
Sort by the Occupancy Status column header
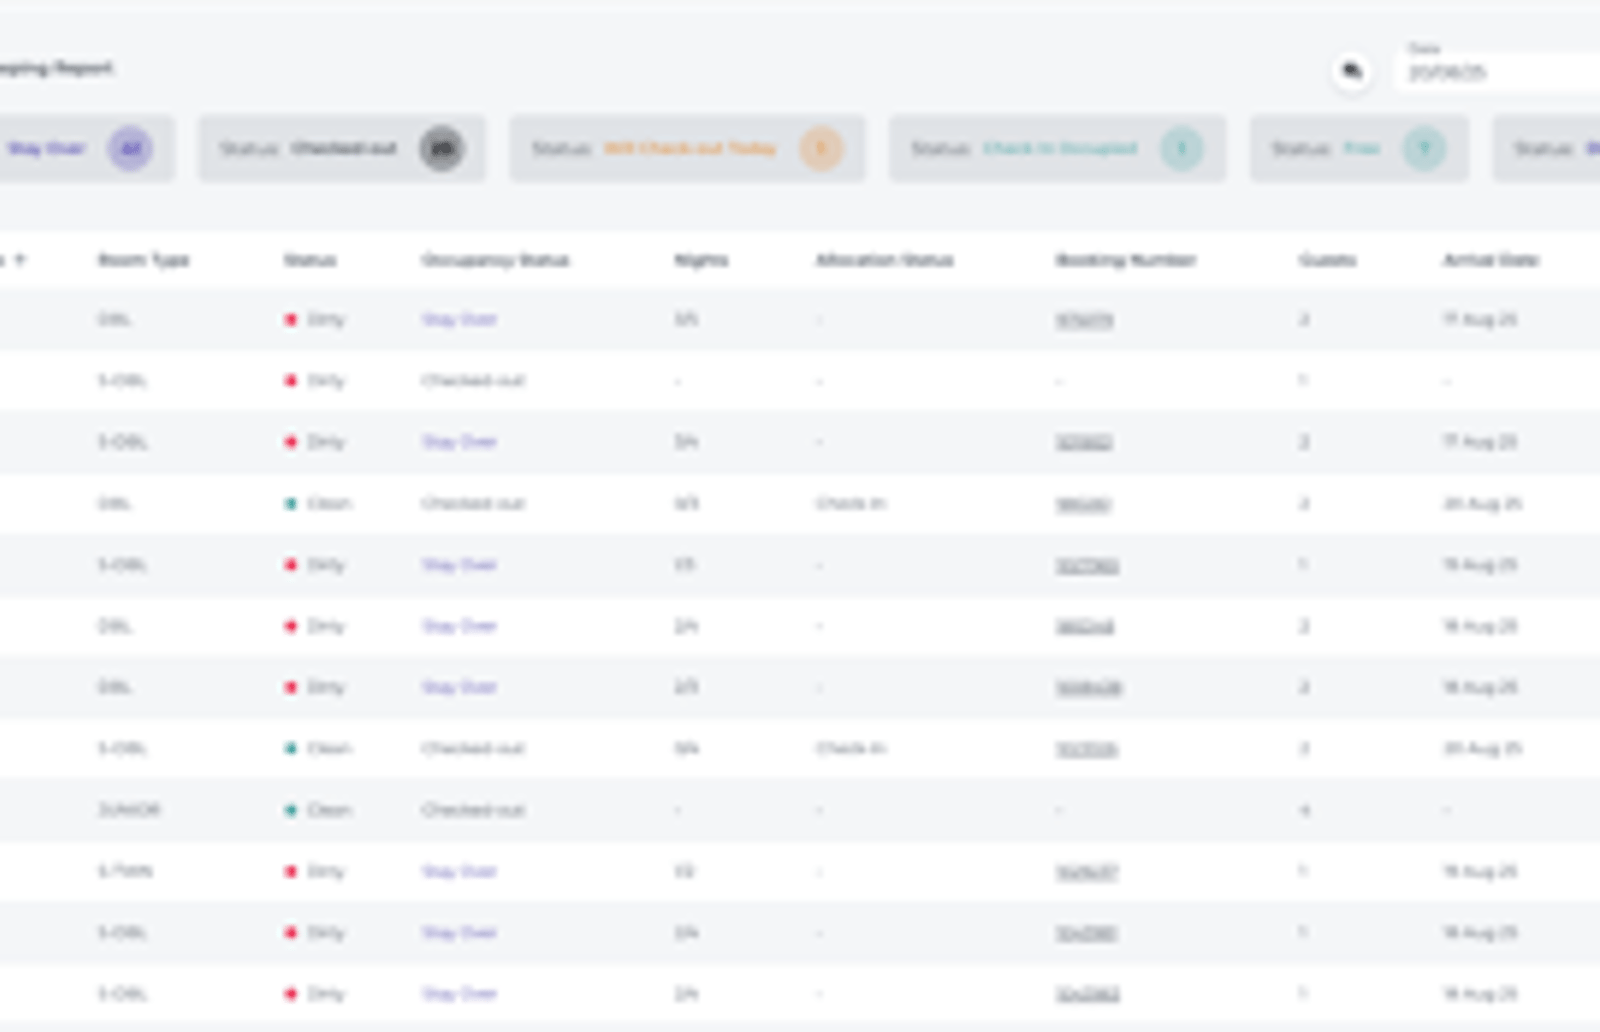tap(495, 260)
